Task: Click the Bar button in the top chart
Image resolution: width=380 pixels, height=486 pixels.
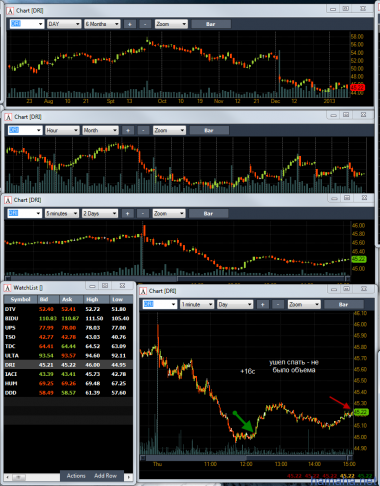Action: [211, 24]
